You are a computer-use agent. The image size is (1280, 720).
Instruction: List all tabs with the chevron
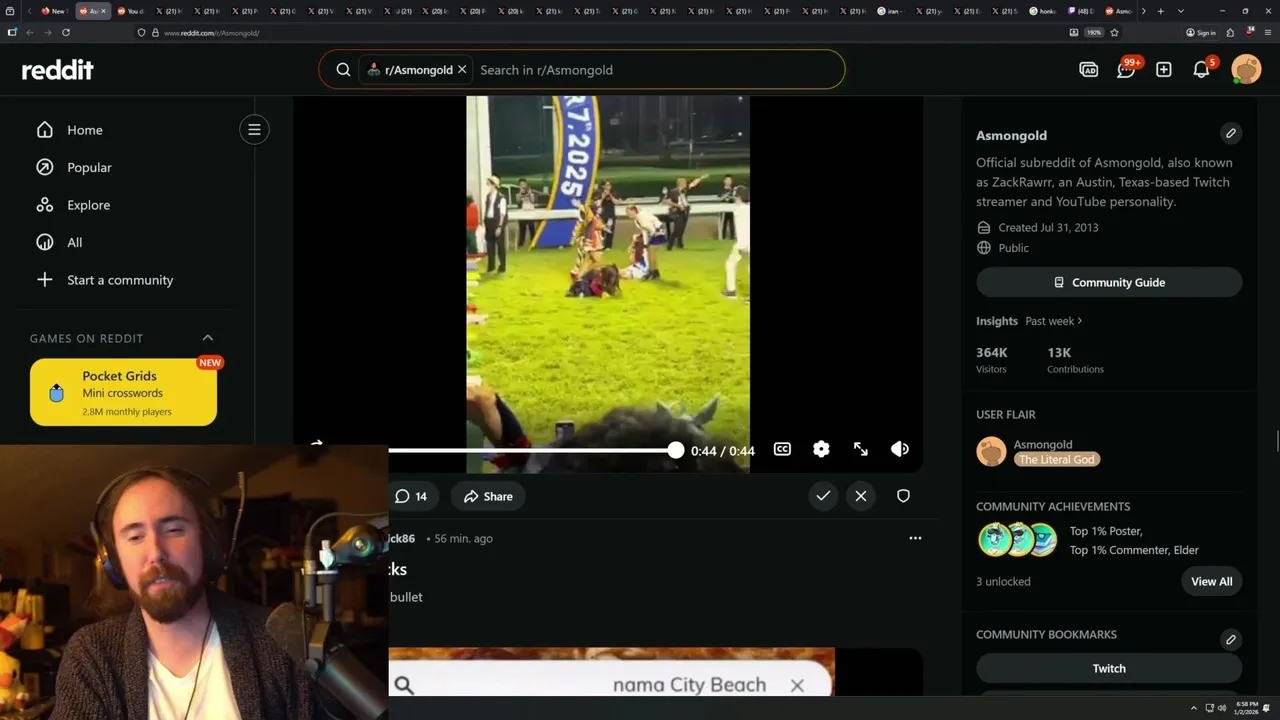(x=1181, y=11)
